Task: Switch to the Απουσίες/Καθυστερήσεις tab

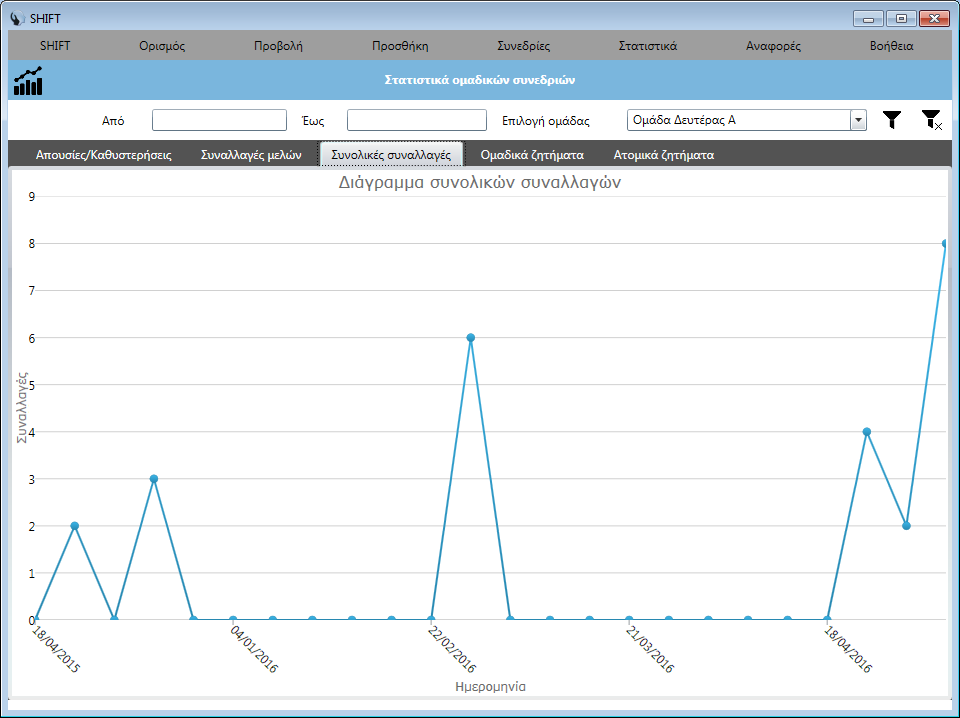Action: point(103,155)
